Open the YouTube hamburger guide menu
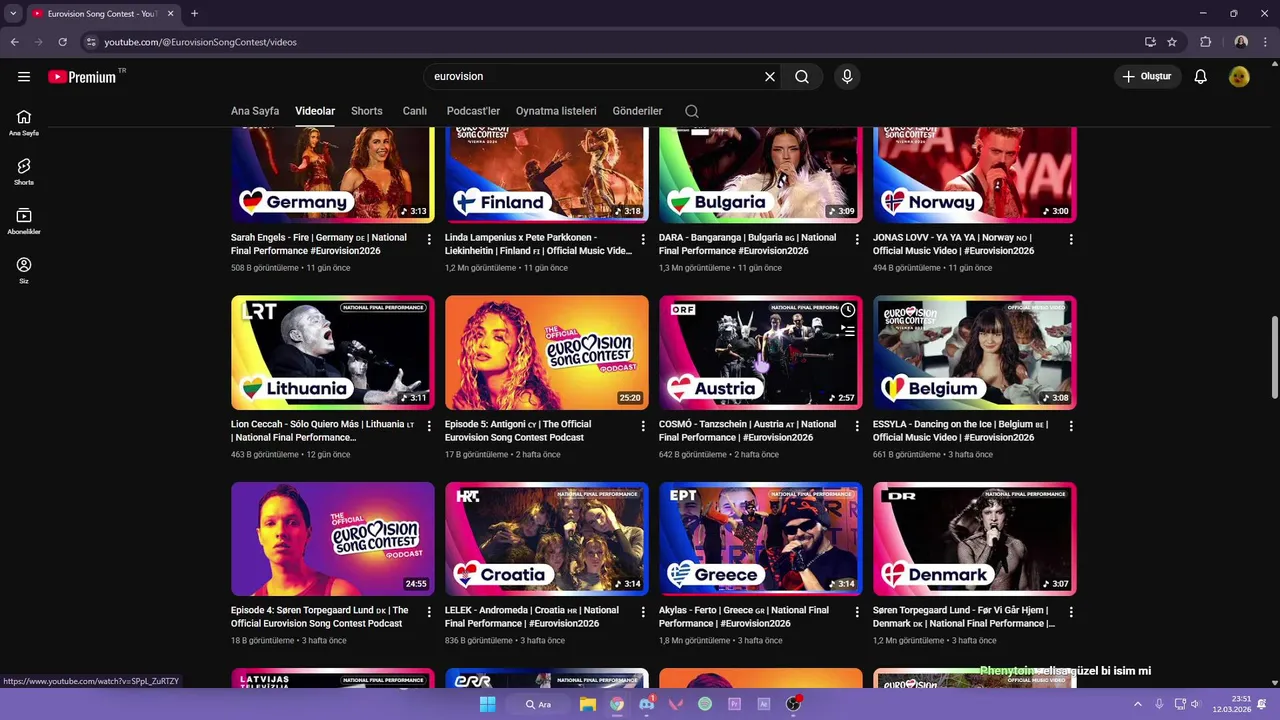Image resolution: width=1280 pixels, height=720 pixels. pyautogui.click(x=24, y=77)
